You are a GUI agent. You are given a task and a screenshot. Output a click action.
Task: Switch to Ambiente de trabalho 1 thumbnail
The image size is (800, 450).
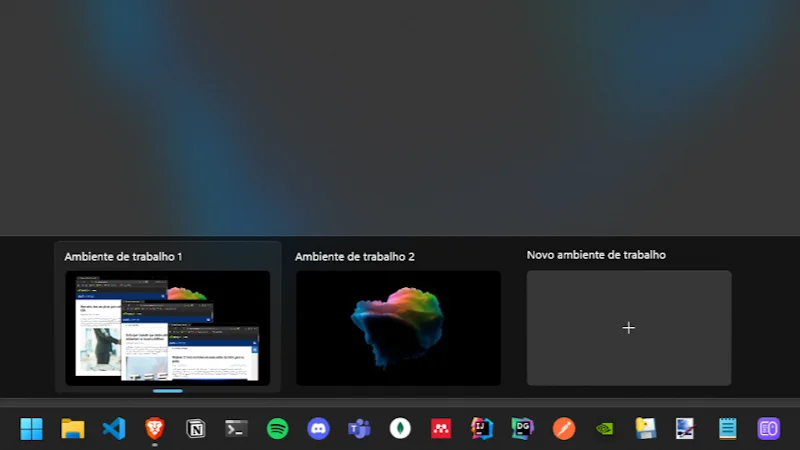167,327
